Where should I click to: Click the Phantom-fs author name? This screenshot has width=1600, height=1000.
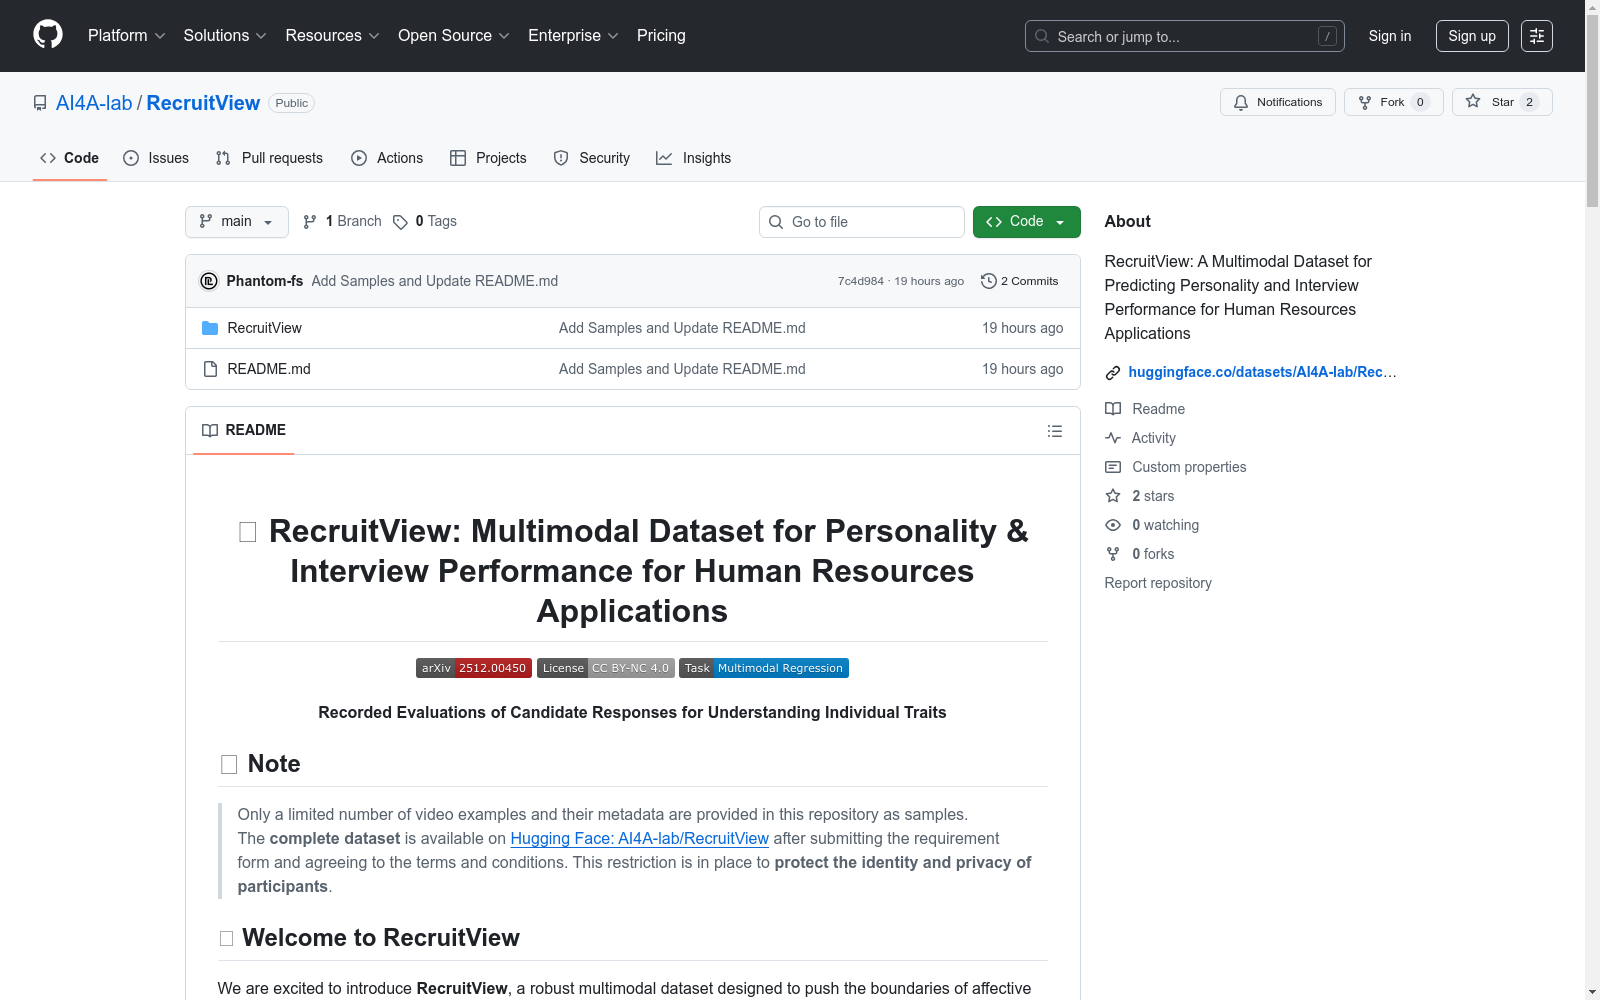coord(265,281)
